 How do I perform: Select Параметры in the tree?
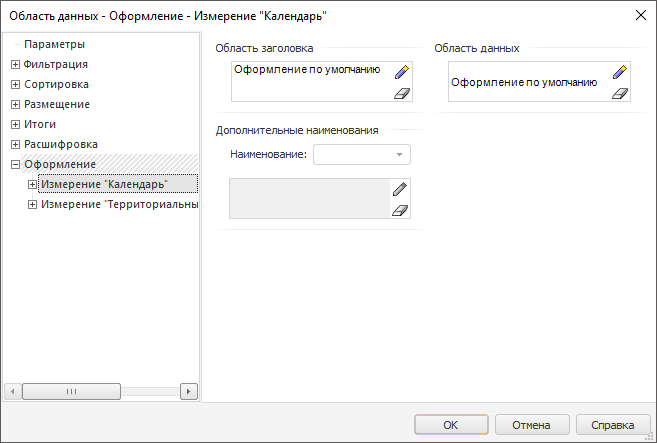[x=54, y=44]
